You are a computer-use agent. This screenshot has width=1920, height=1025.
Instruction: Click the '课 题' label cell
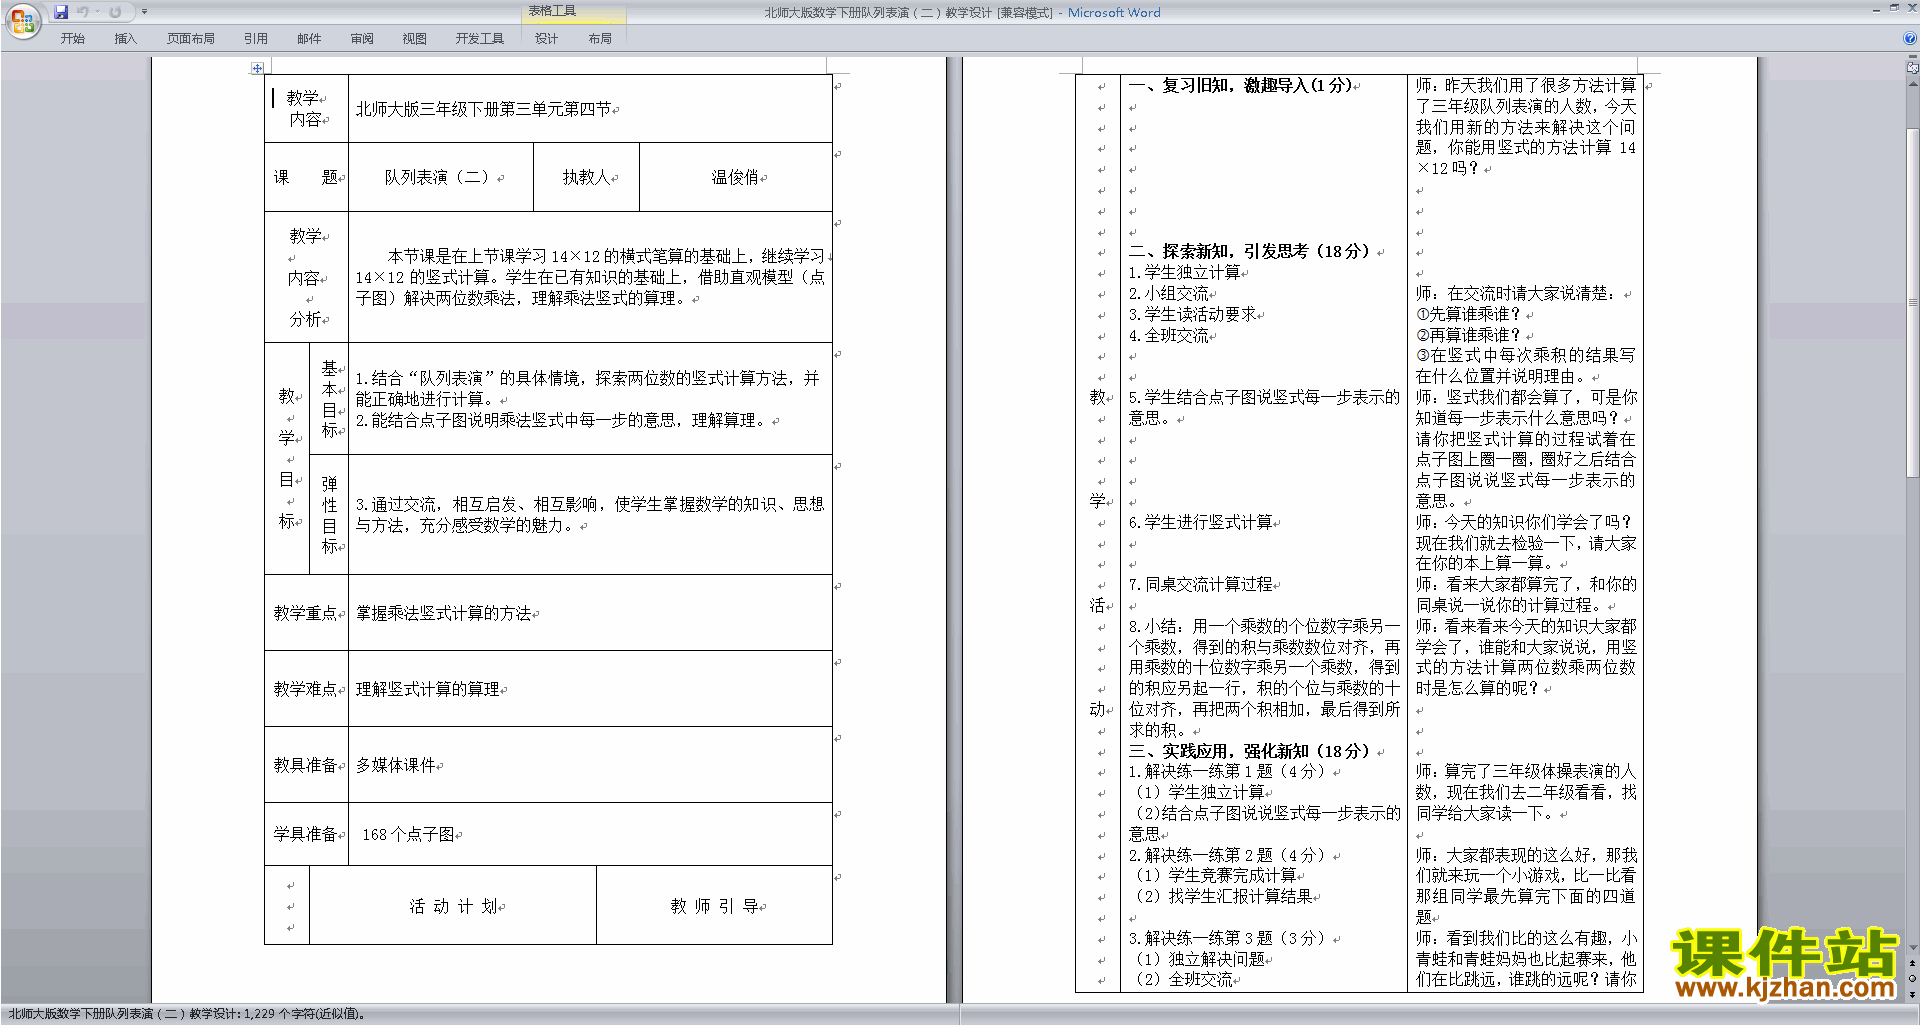point(306,177)
